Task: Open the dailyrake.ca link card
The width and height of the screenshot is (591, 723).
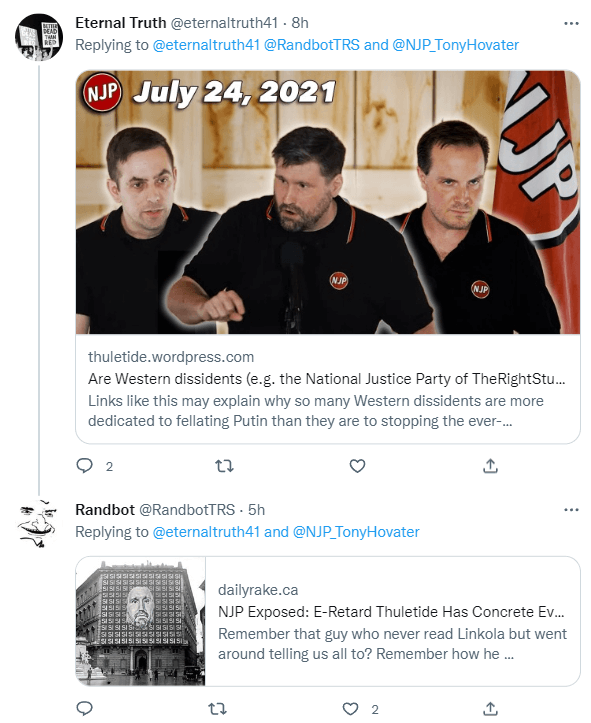Action: [392, 621]
